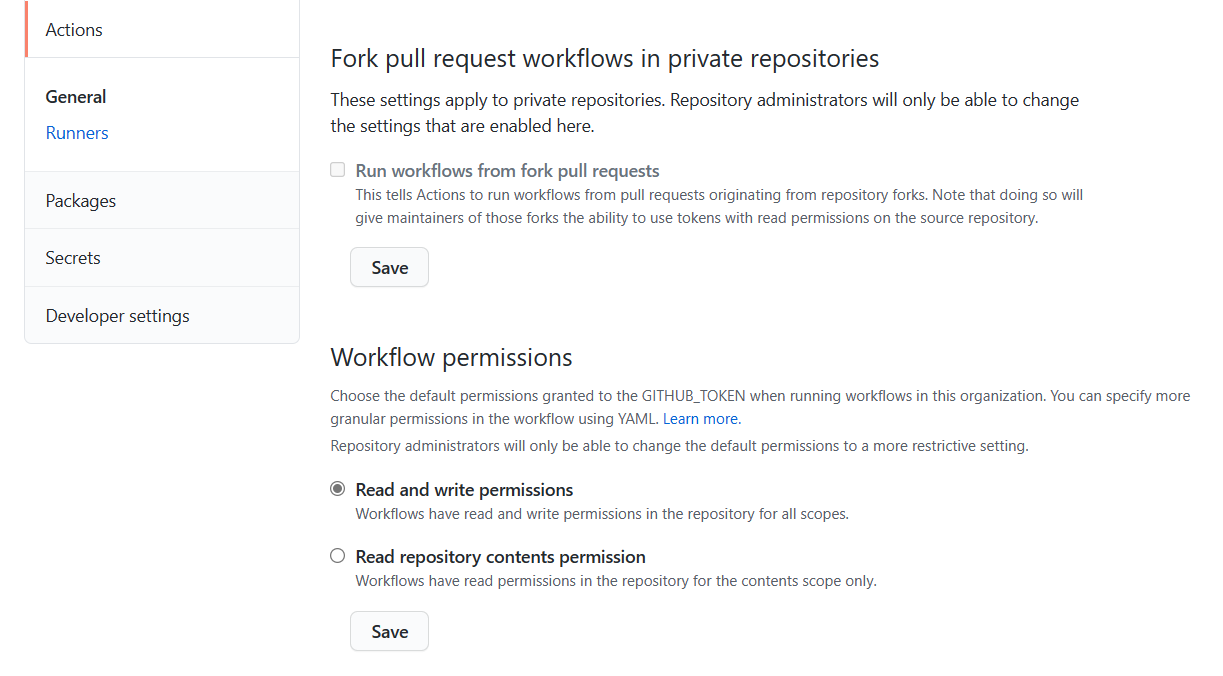Screen dimensions: 1223x676
Task: Enable running workflows from fork pull requests
Action: click(x=337, y=170)
